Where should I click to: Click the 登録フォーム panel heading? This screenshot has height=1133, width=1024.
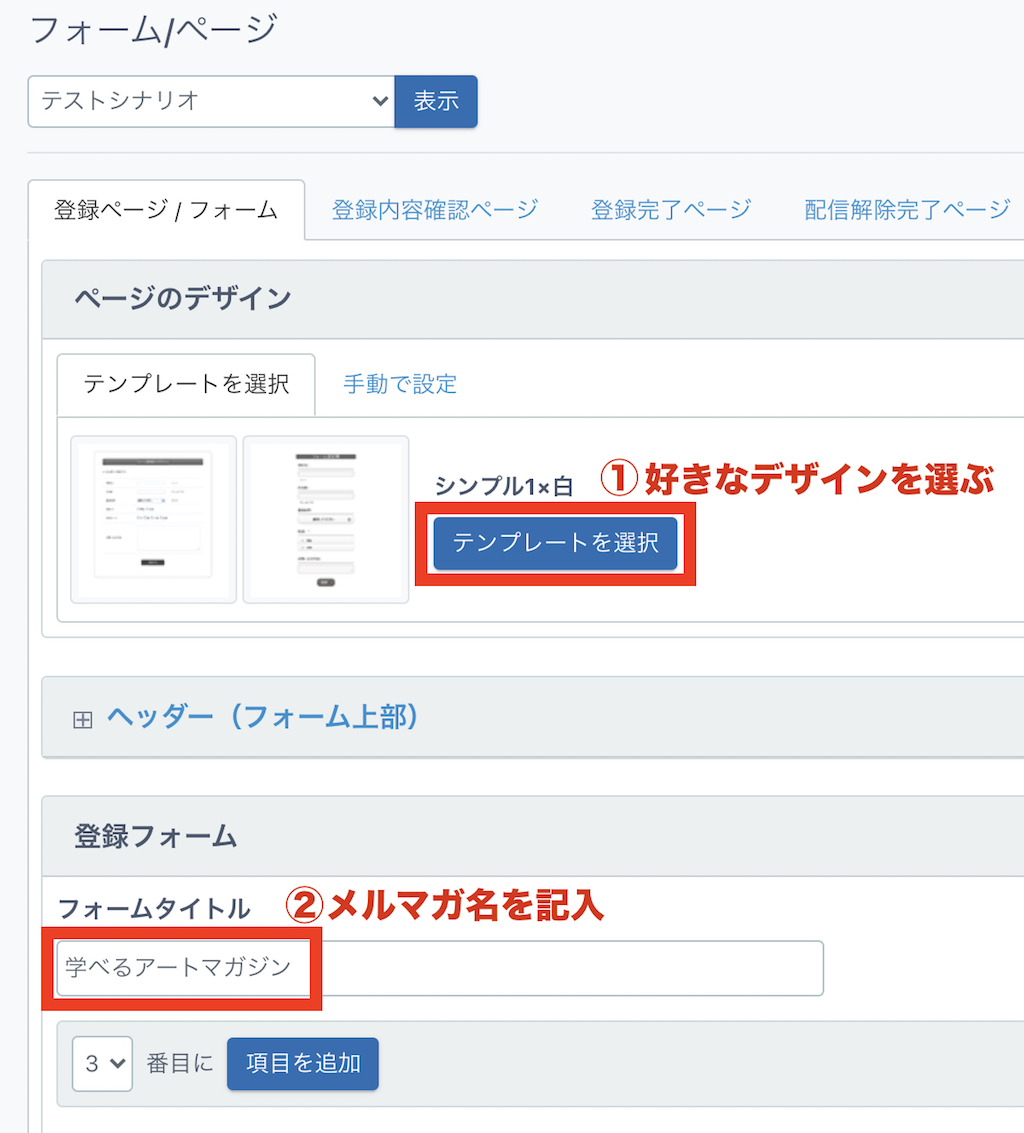[x=156, y=836]
